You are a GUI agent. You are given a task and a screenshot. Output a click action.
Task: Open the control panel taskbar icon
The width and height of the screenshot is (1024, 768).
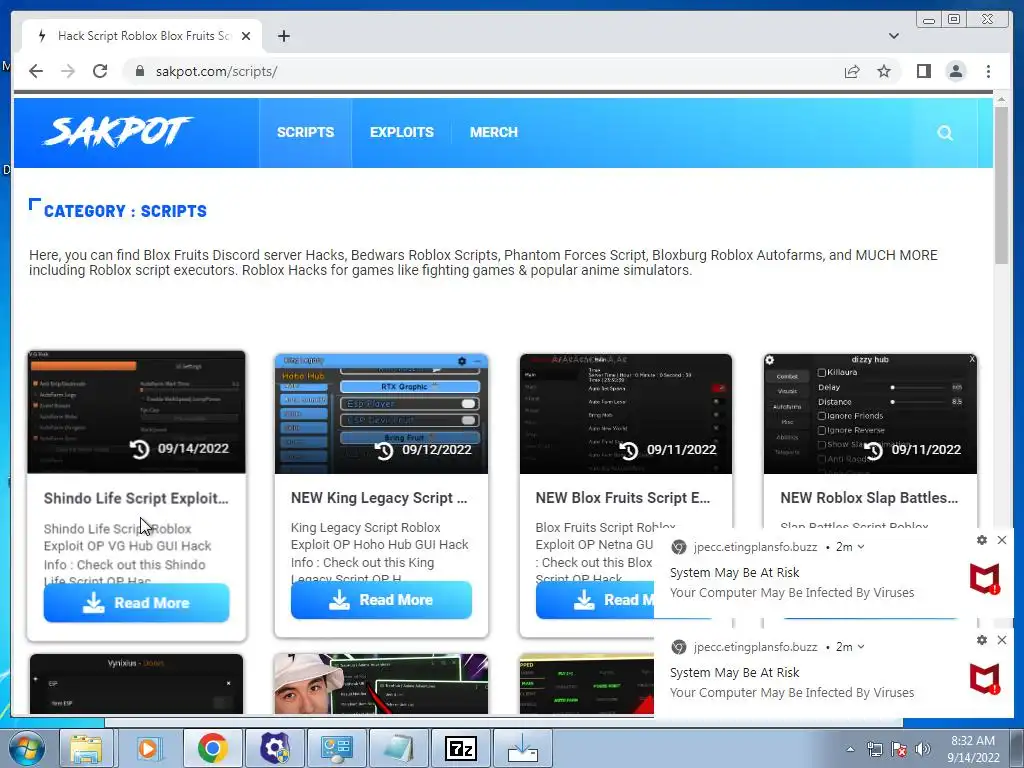tap(336, 748)
